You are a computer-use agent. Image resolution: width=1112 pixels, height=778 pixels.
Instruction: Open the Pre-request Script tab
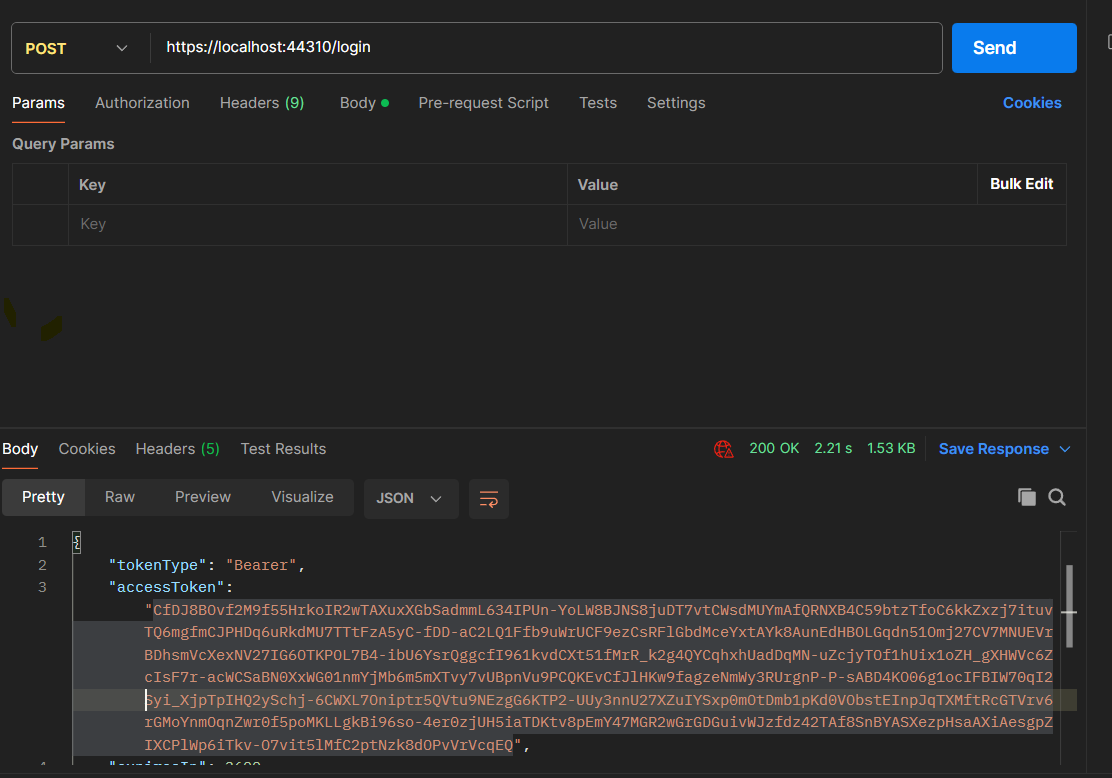pyautogui.click(x=484, y=103)
